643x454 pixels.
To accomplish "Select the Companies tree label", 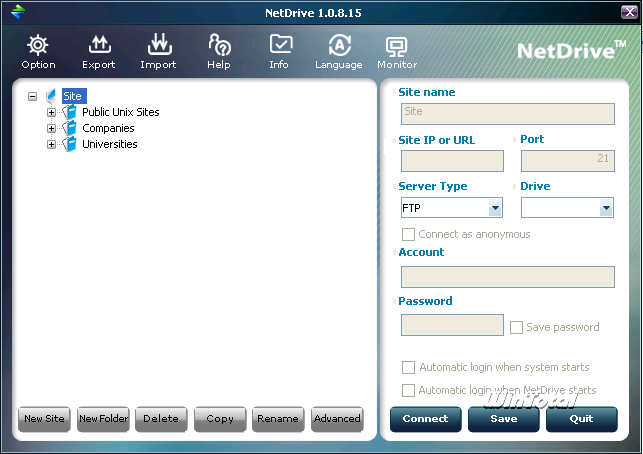I will click(108, 128).
